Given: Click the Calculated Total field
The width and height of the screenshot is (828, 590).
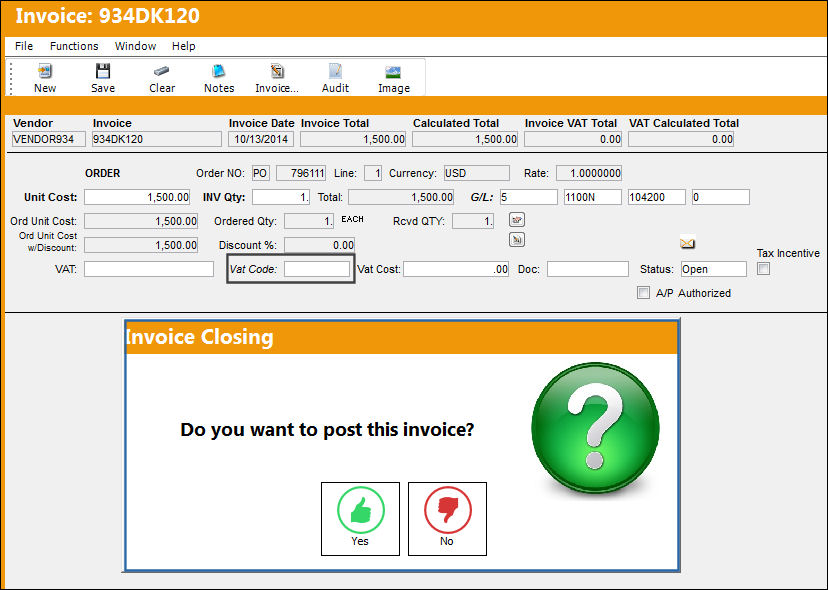Looking at the screenshot, I should (x=465, y=139).
